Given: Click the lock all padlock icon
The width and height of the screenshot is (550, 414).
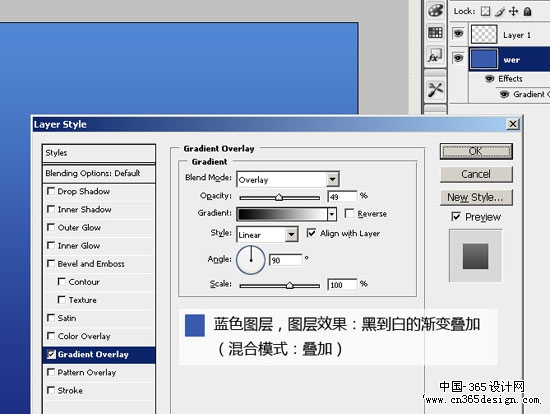Looking at the screenshot, I should point(527,12).
